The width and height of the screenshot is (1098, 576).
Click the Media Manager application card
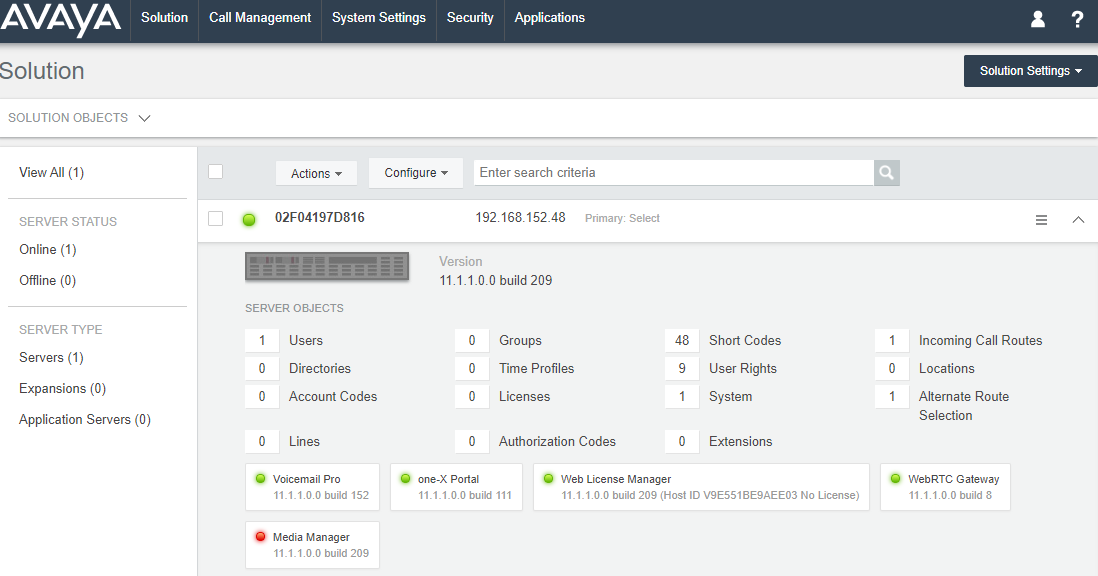coord(312,545)
